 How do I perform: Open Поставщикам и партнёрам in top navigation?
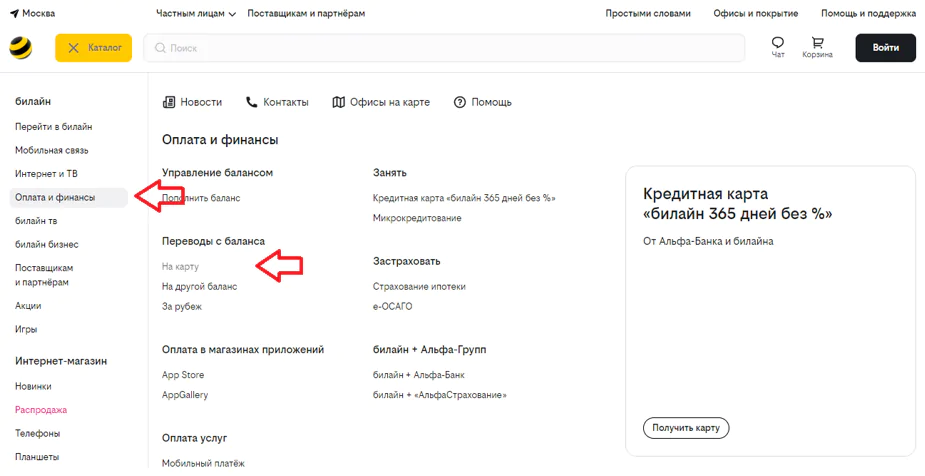point(306,14)
